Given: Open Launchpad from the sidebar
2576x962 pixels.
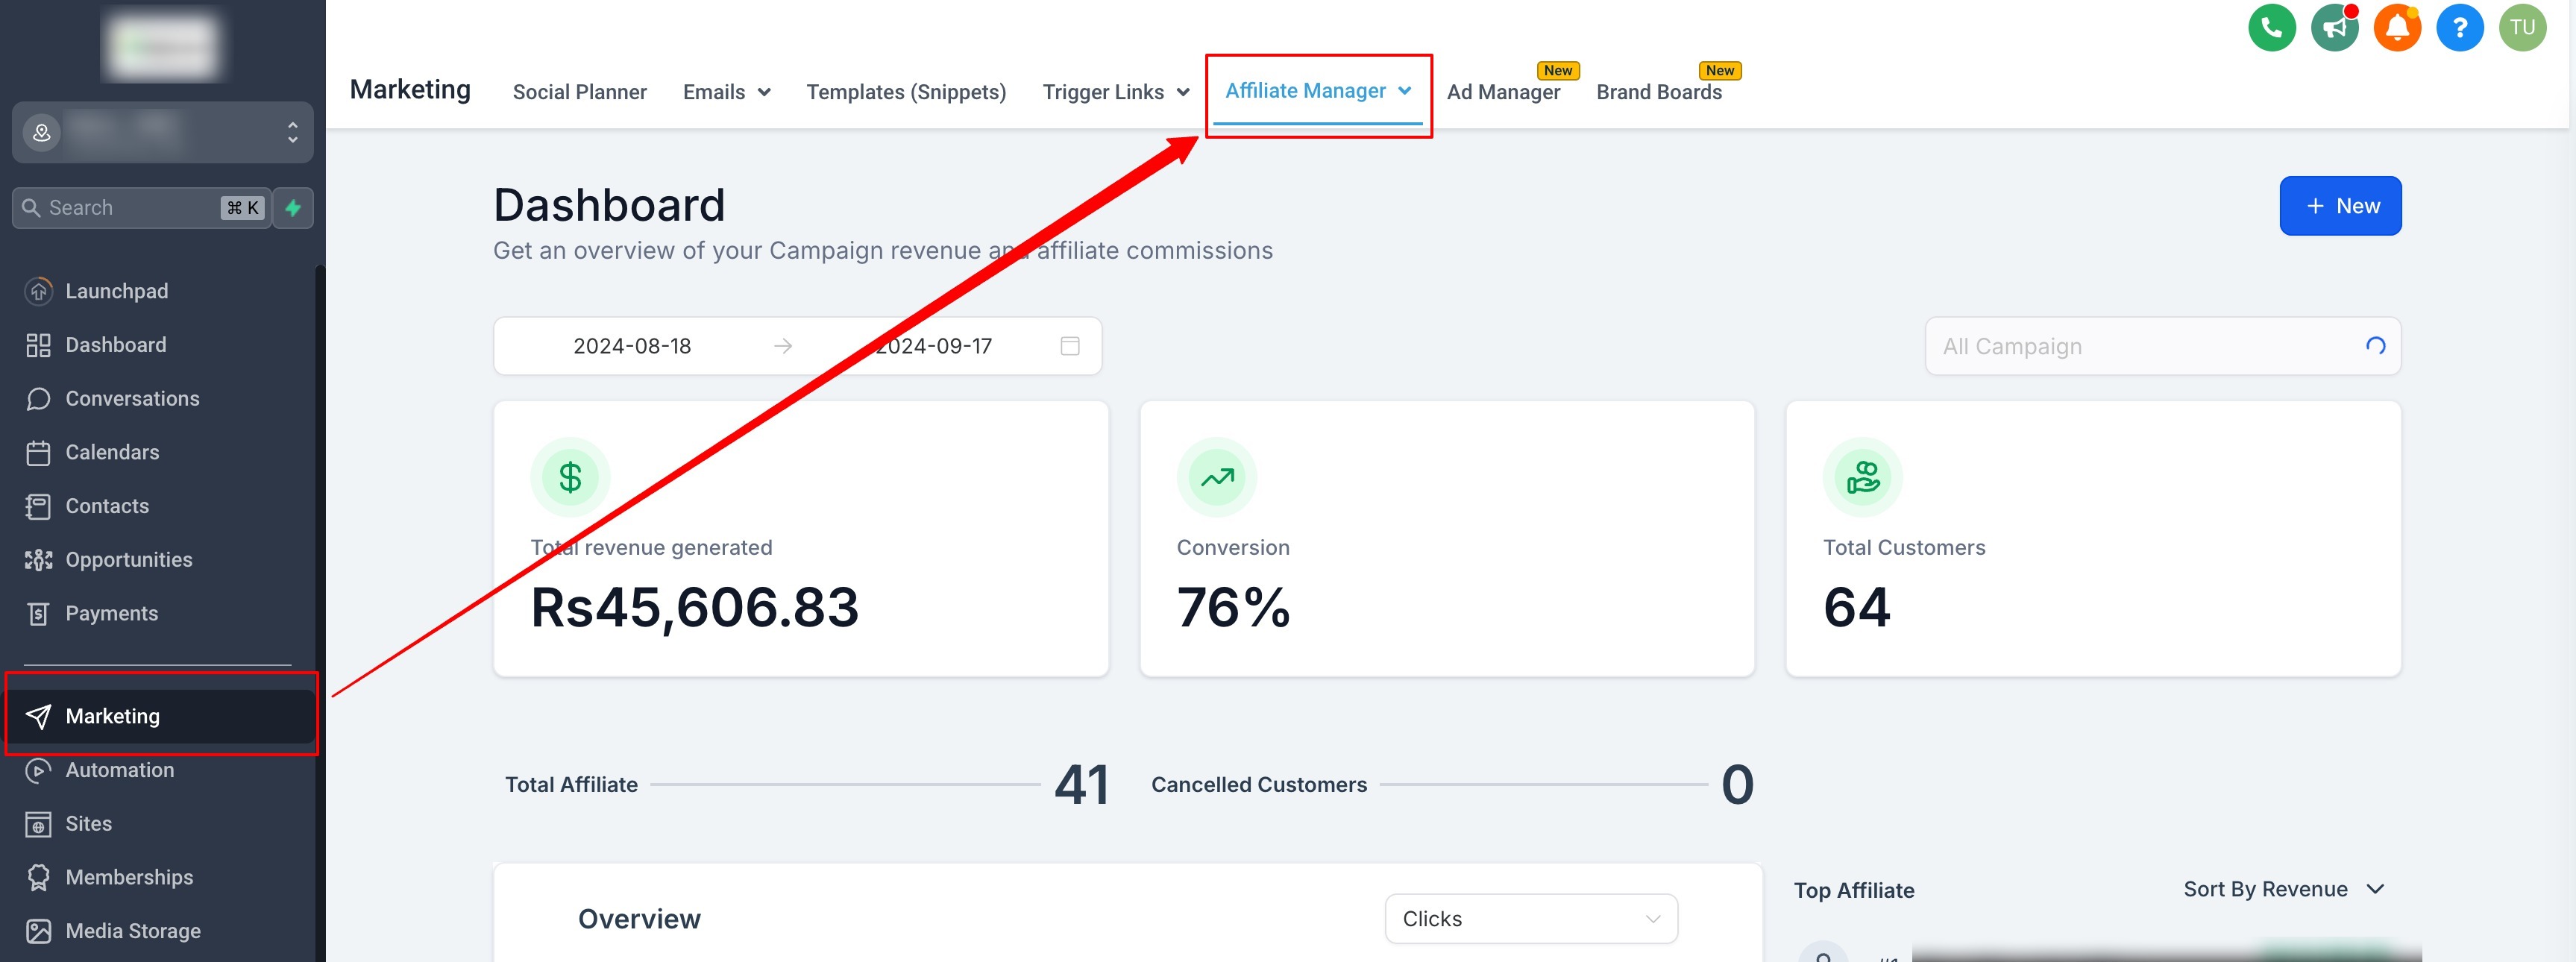Looking at the screenshot, I should 116,291.
